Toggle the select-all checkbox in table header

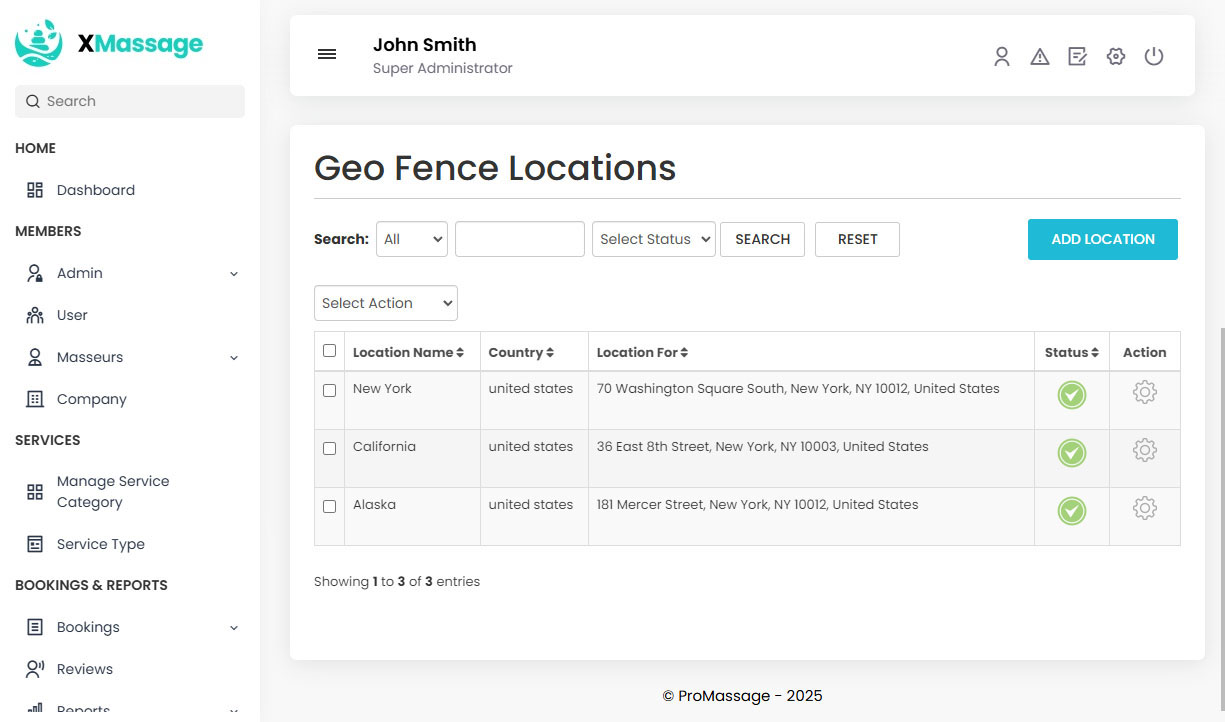click(330, 351)
